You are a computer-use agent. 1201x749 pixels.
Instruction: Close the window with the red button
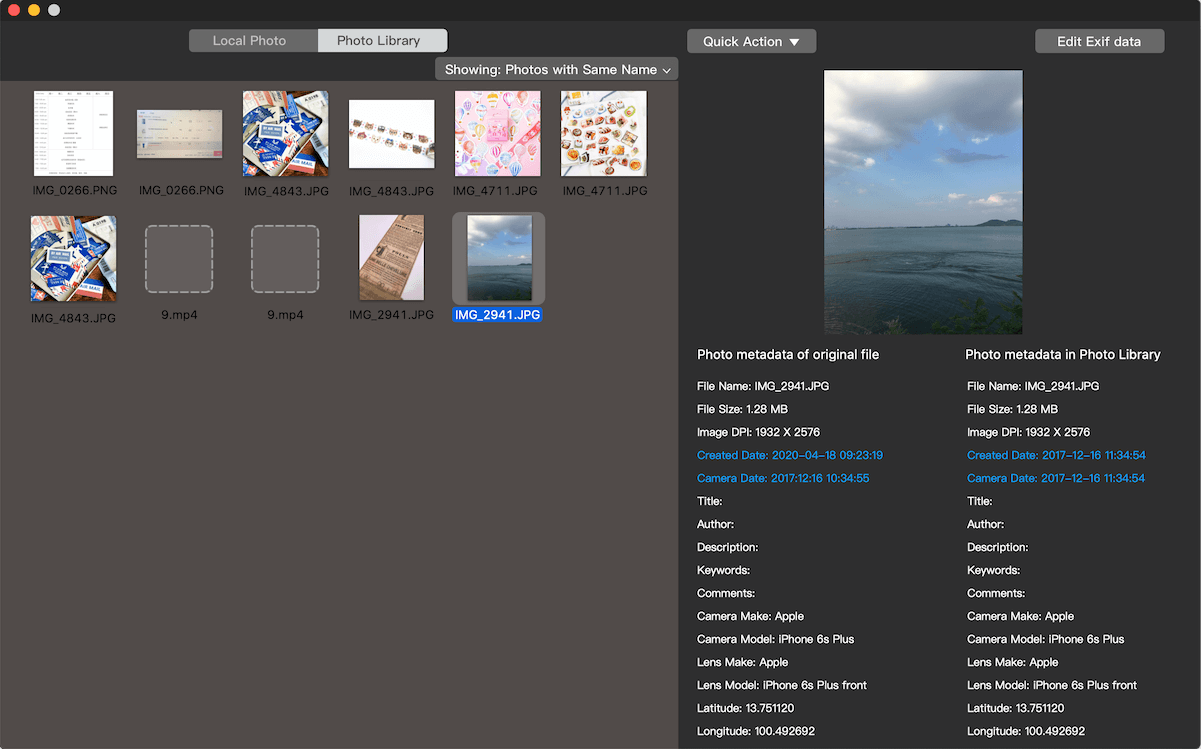click(14, 10)
